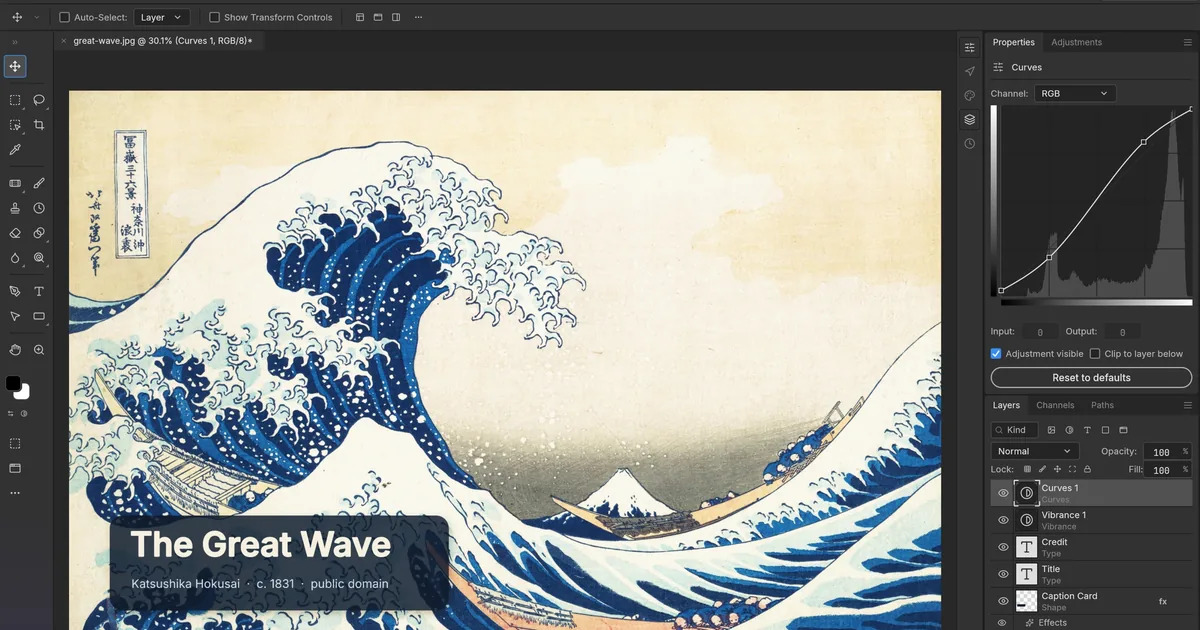Click Reset to defaults button
Screen dimensions: 1200x630
tap(1091, 378)
